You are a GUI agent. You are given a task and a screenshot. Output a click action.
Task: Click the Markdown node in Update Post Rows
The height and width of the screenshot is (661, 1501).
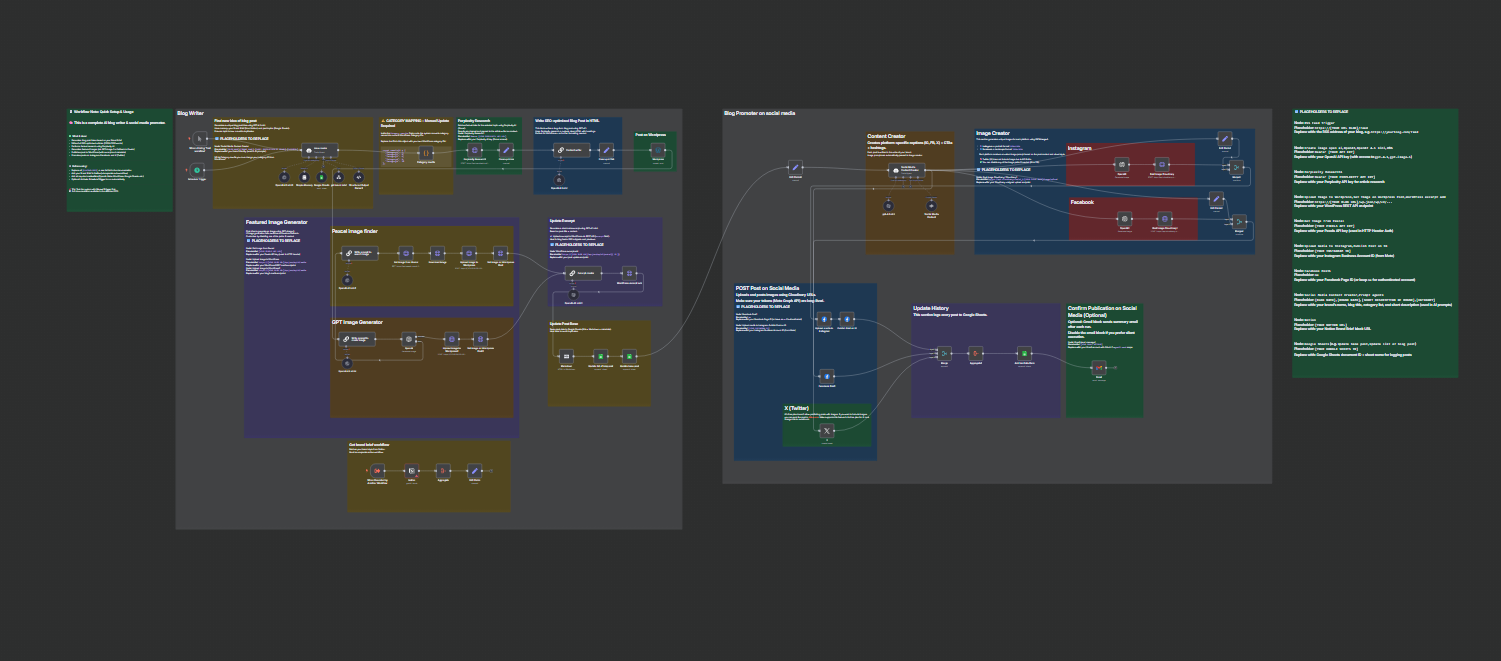(566, 356)
